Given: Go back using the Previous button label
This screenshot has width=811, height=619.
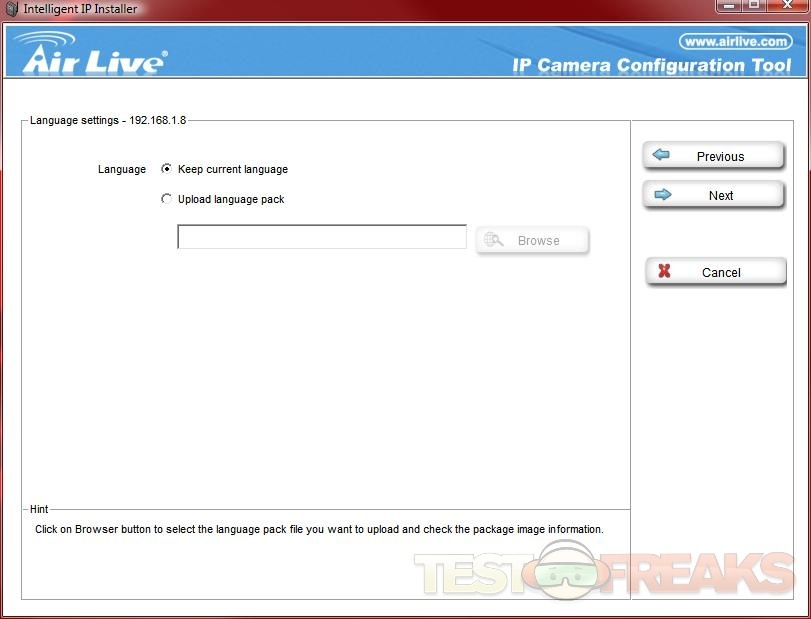Looking at the screenshot, I should point(720,157).
